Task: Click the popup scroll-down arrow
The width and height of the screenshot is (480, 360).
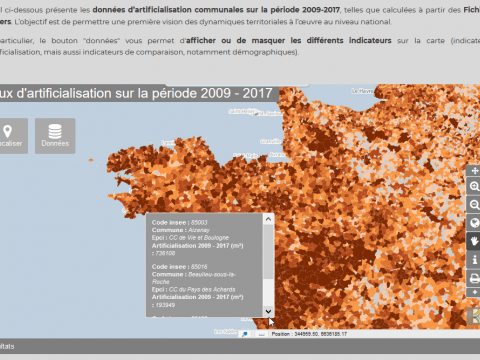Action: [x=268, y=311]
